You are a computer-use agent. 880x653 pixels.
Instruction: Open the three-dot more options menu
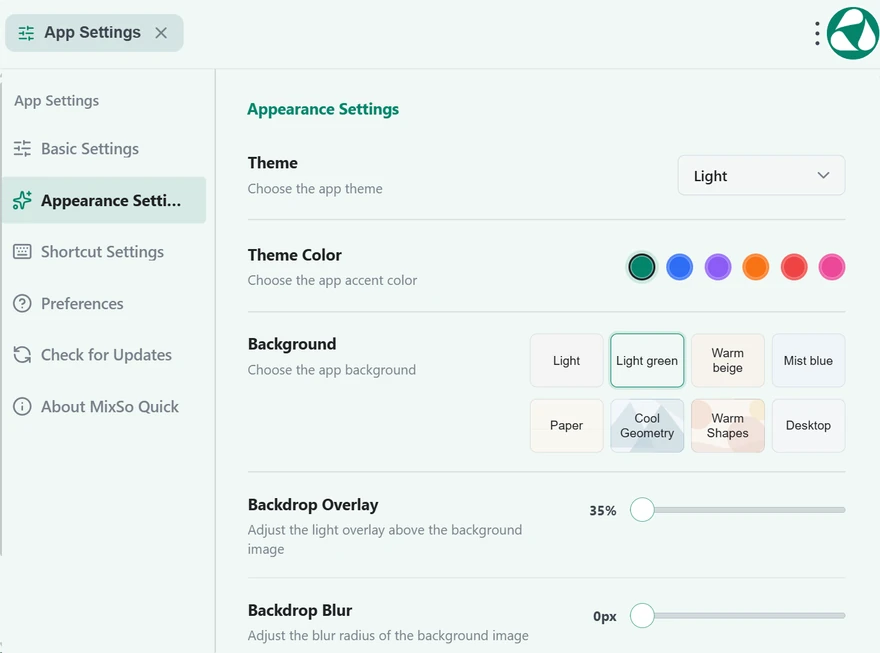[x=817, y=34]
